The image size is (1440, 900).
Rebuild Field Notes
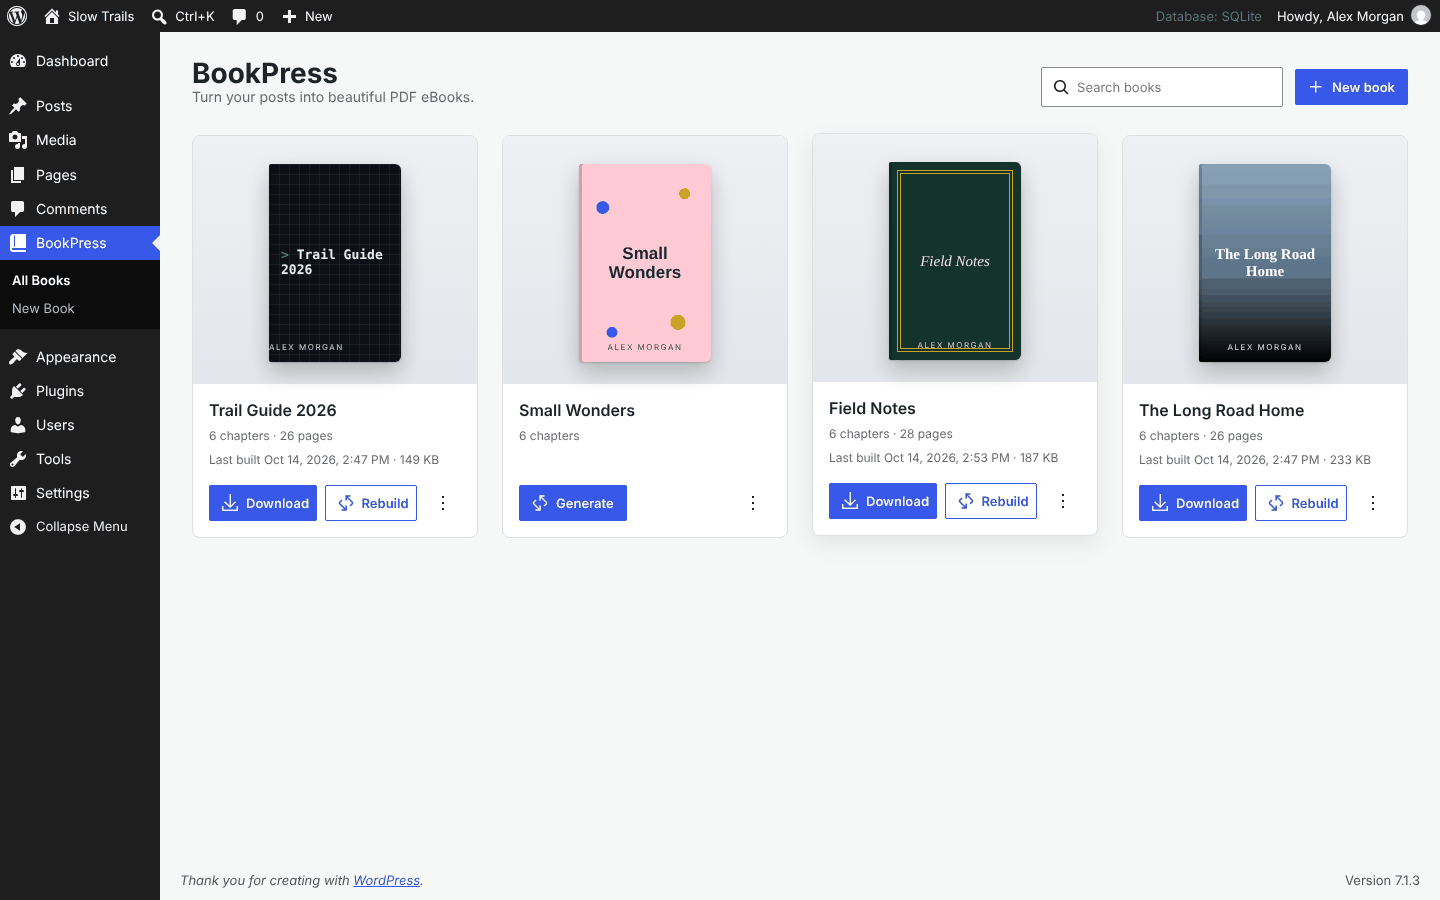coord(991,501)
